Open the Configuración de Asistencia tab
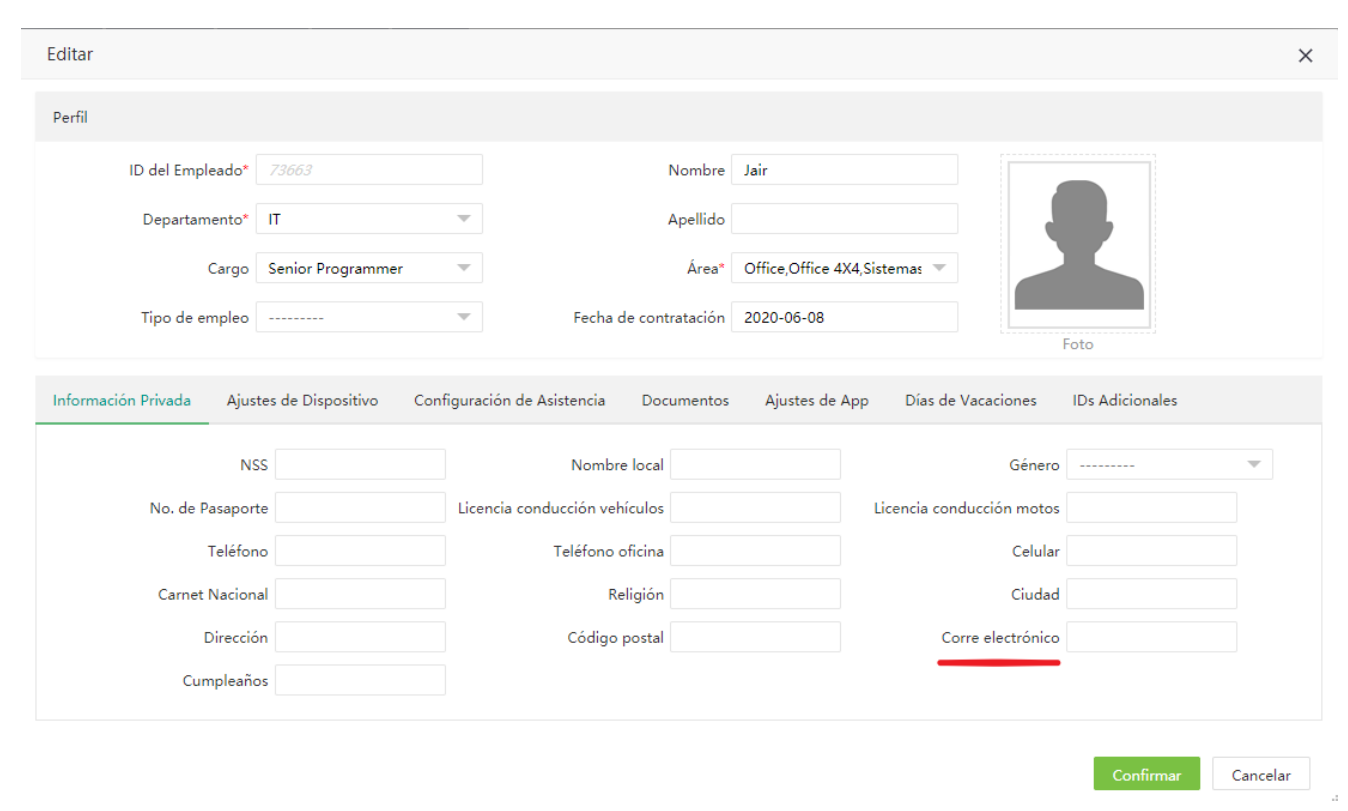Image resolution: width=1348 pixels, height=811 pixels. (509, 400)
